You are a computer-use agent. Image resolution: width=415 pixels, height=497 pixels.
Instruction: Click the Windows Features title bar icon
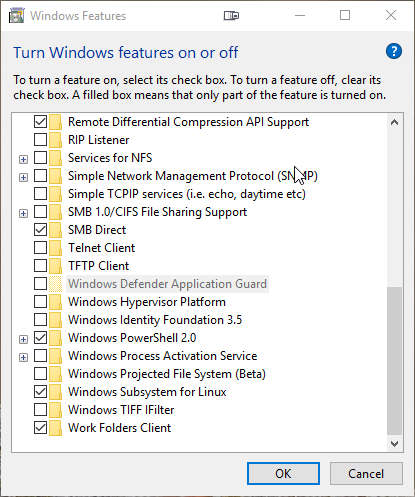coord(16,16)
